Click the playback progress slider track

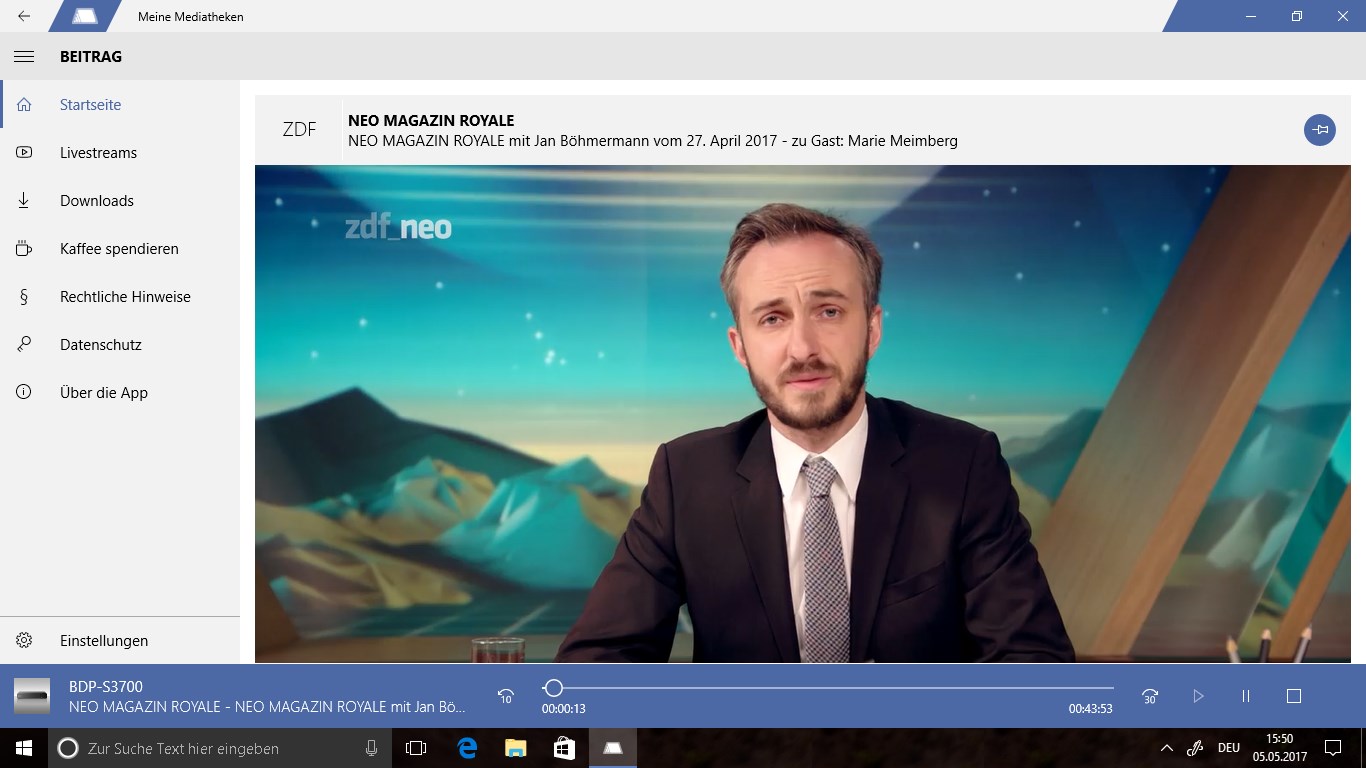click(x=828, y=688)
